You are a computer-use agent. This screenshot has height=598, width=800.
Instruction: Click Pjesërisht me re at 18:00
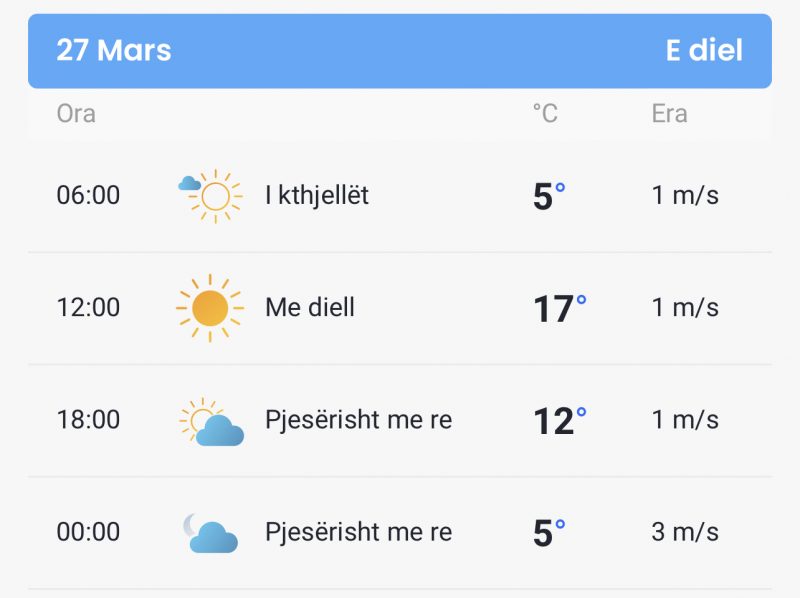[x=359, y=420]
